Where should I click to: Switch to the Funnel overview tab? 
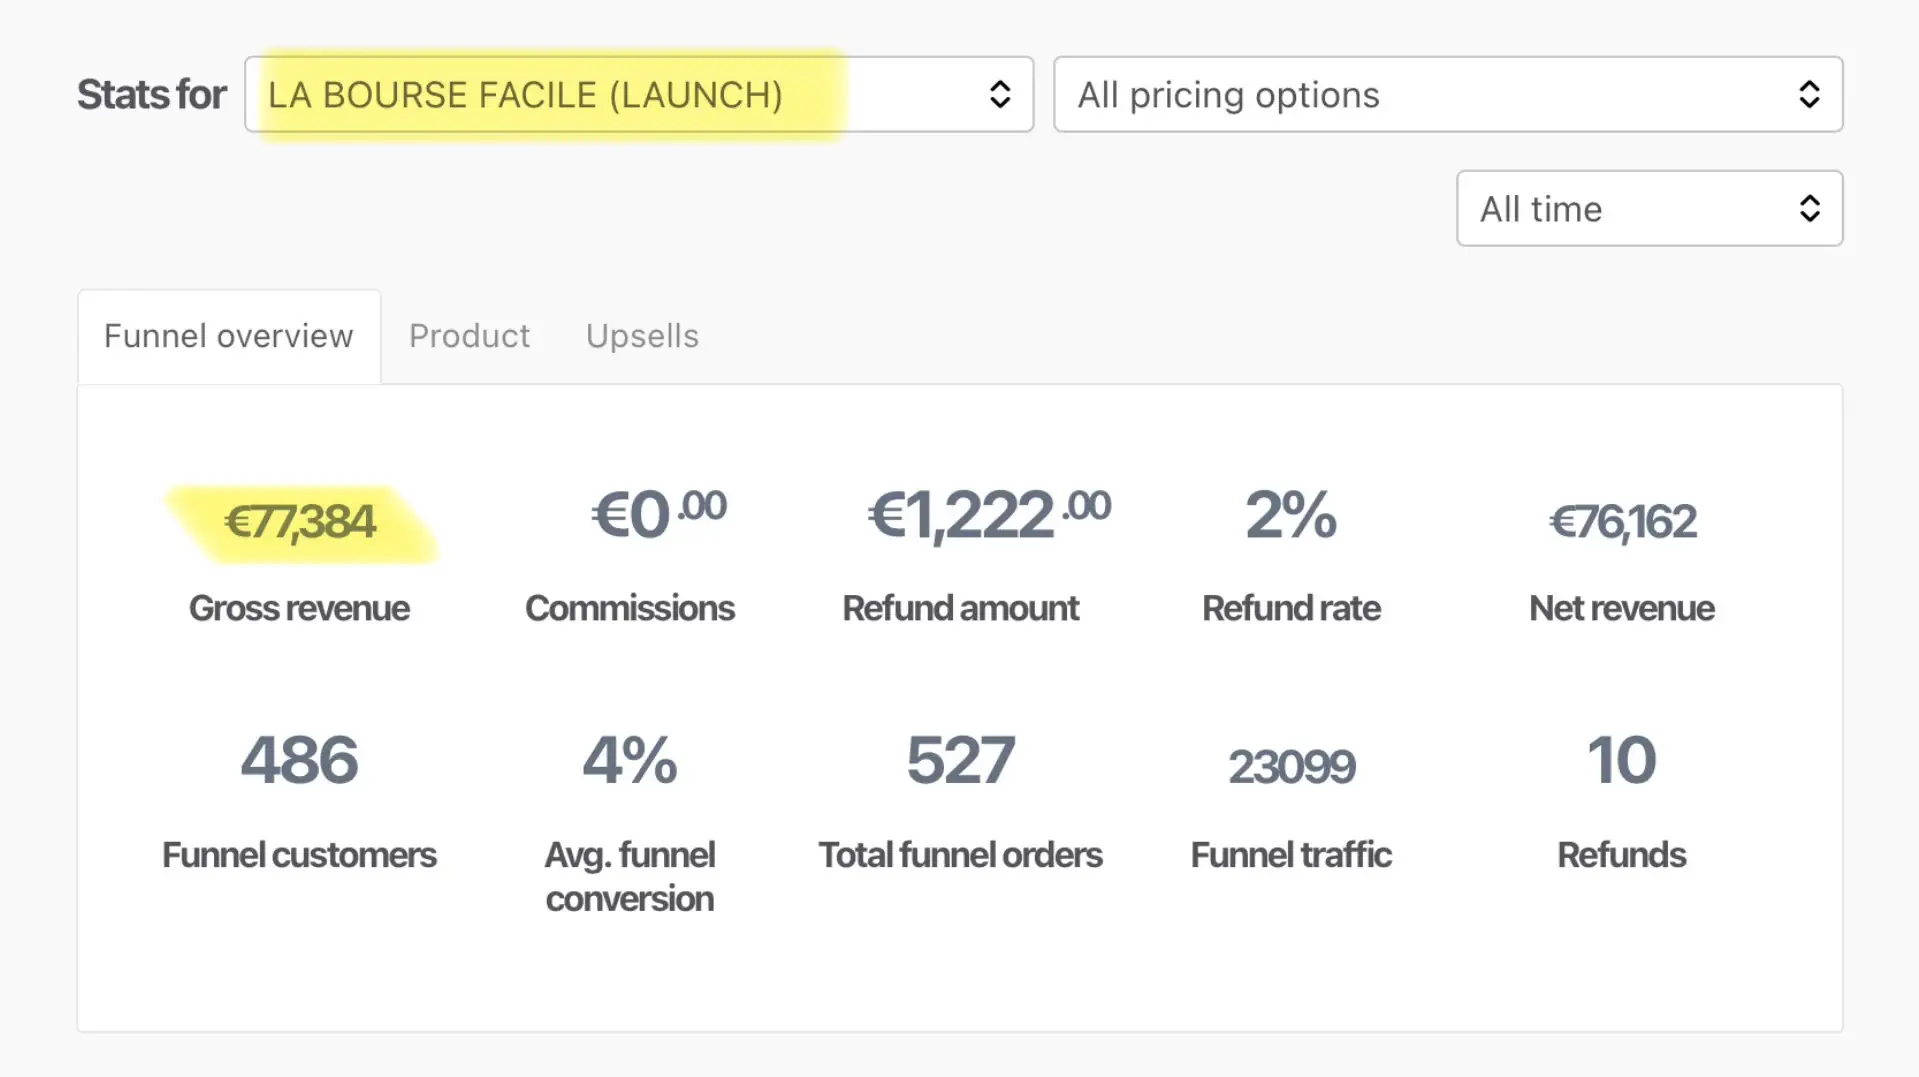228,336
